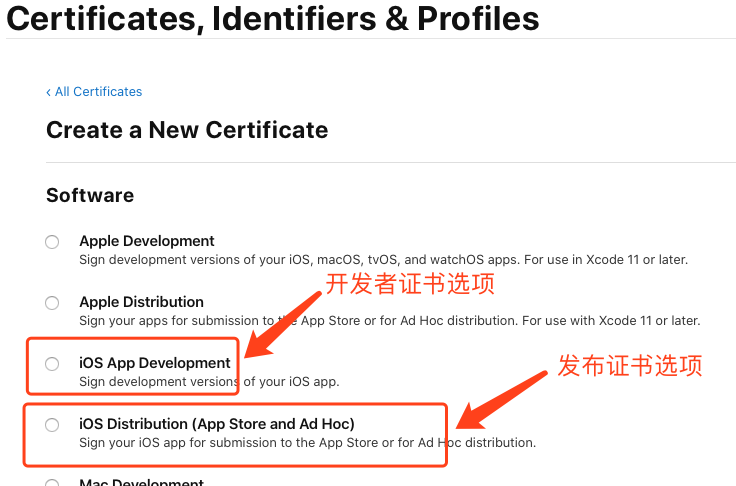Click the Apple Distribution label text
The height and width of the screenshot is (486, 736).
pos(141,302)
